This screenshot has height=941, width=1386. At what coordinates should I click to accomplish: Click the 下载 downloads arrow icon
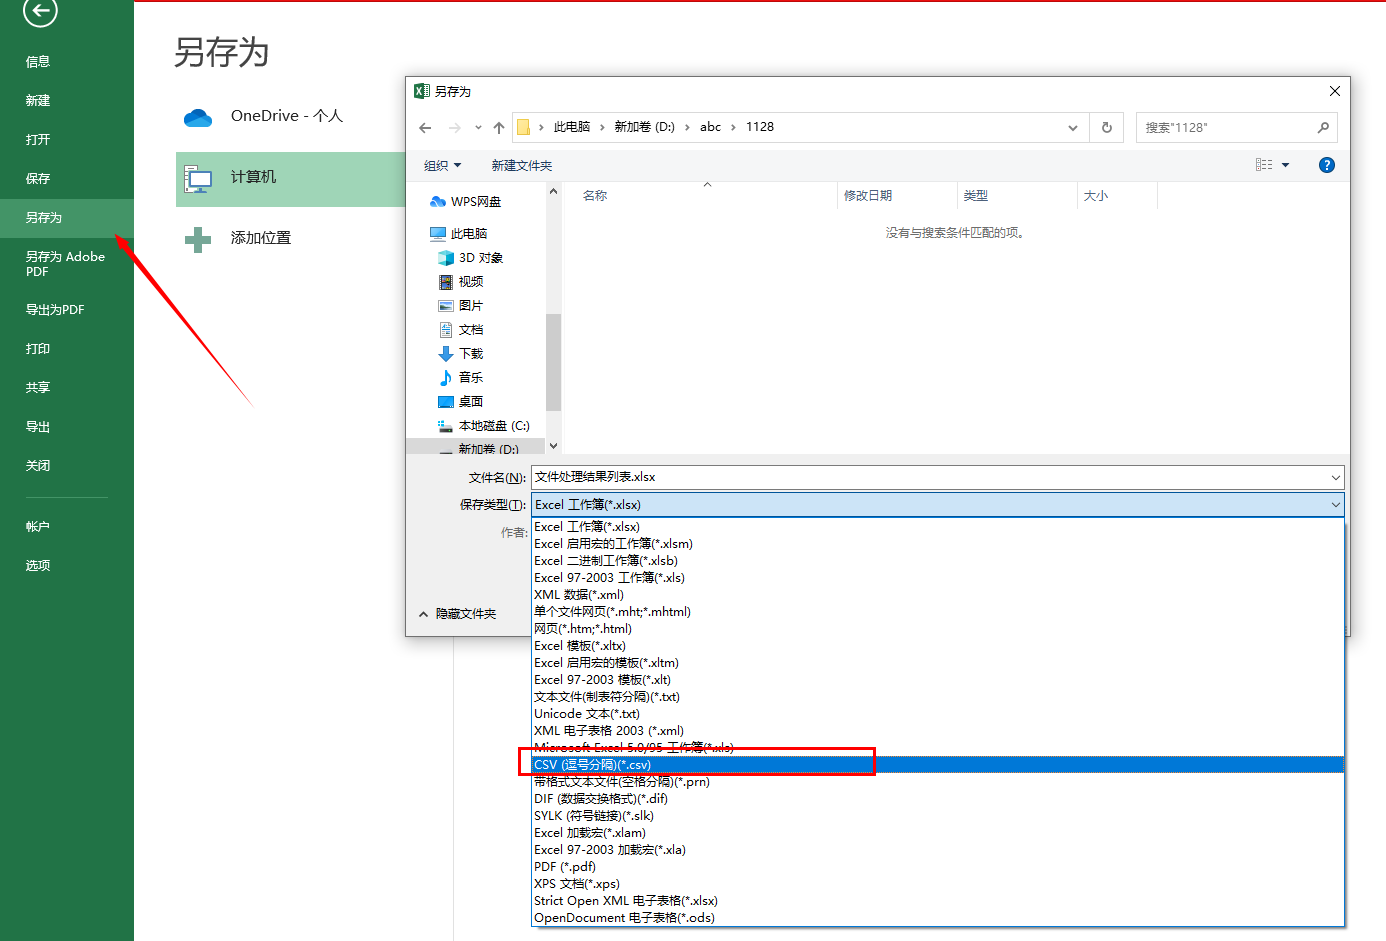coord(446,353)
